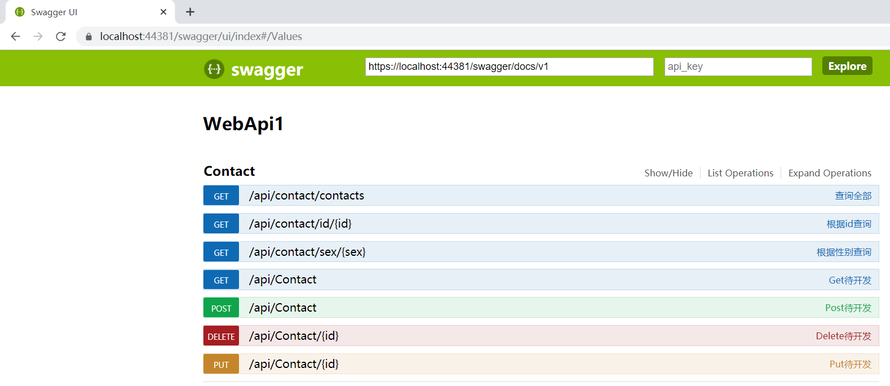This screenshot has height=386, width=890.
Task: Click the DELETE badge
Action: (x=221, y=336)
